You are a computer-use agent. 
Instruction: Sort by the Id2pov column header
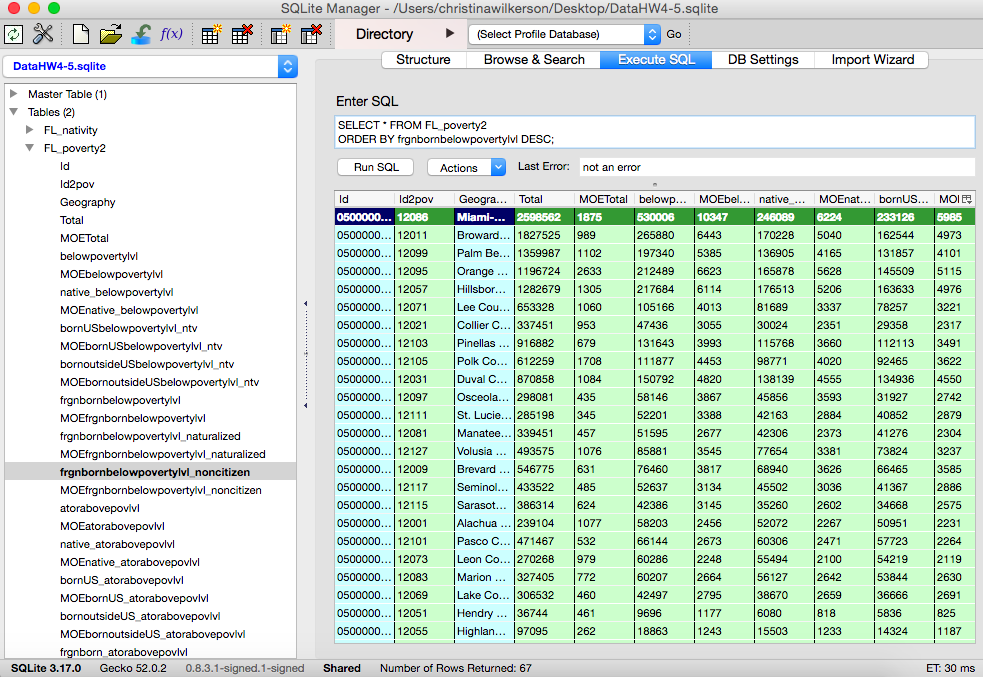(x=424, y=199)
